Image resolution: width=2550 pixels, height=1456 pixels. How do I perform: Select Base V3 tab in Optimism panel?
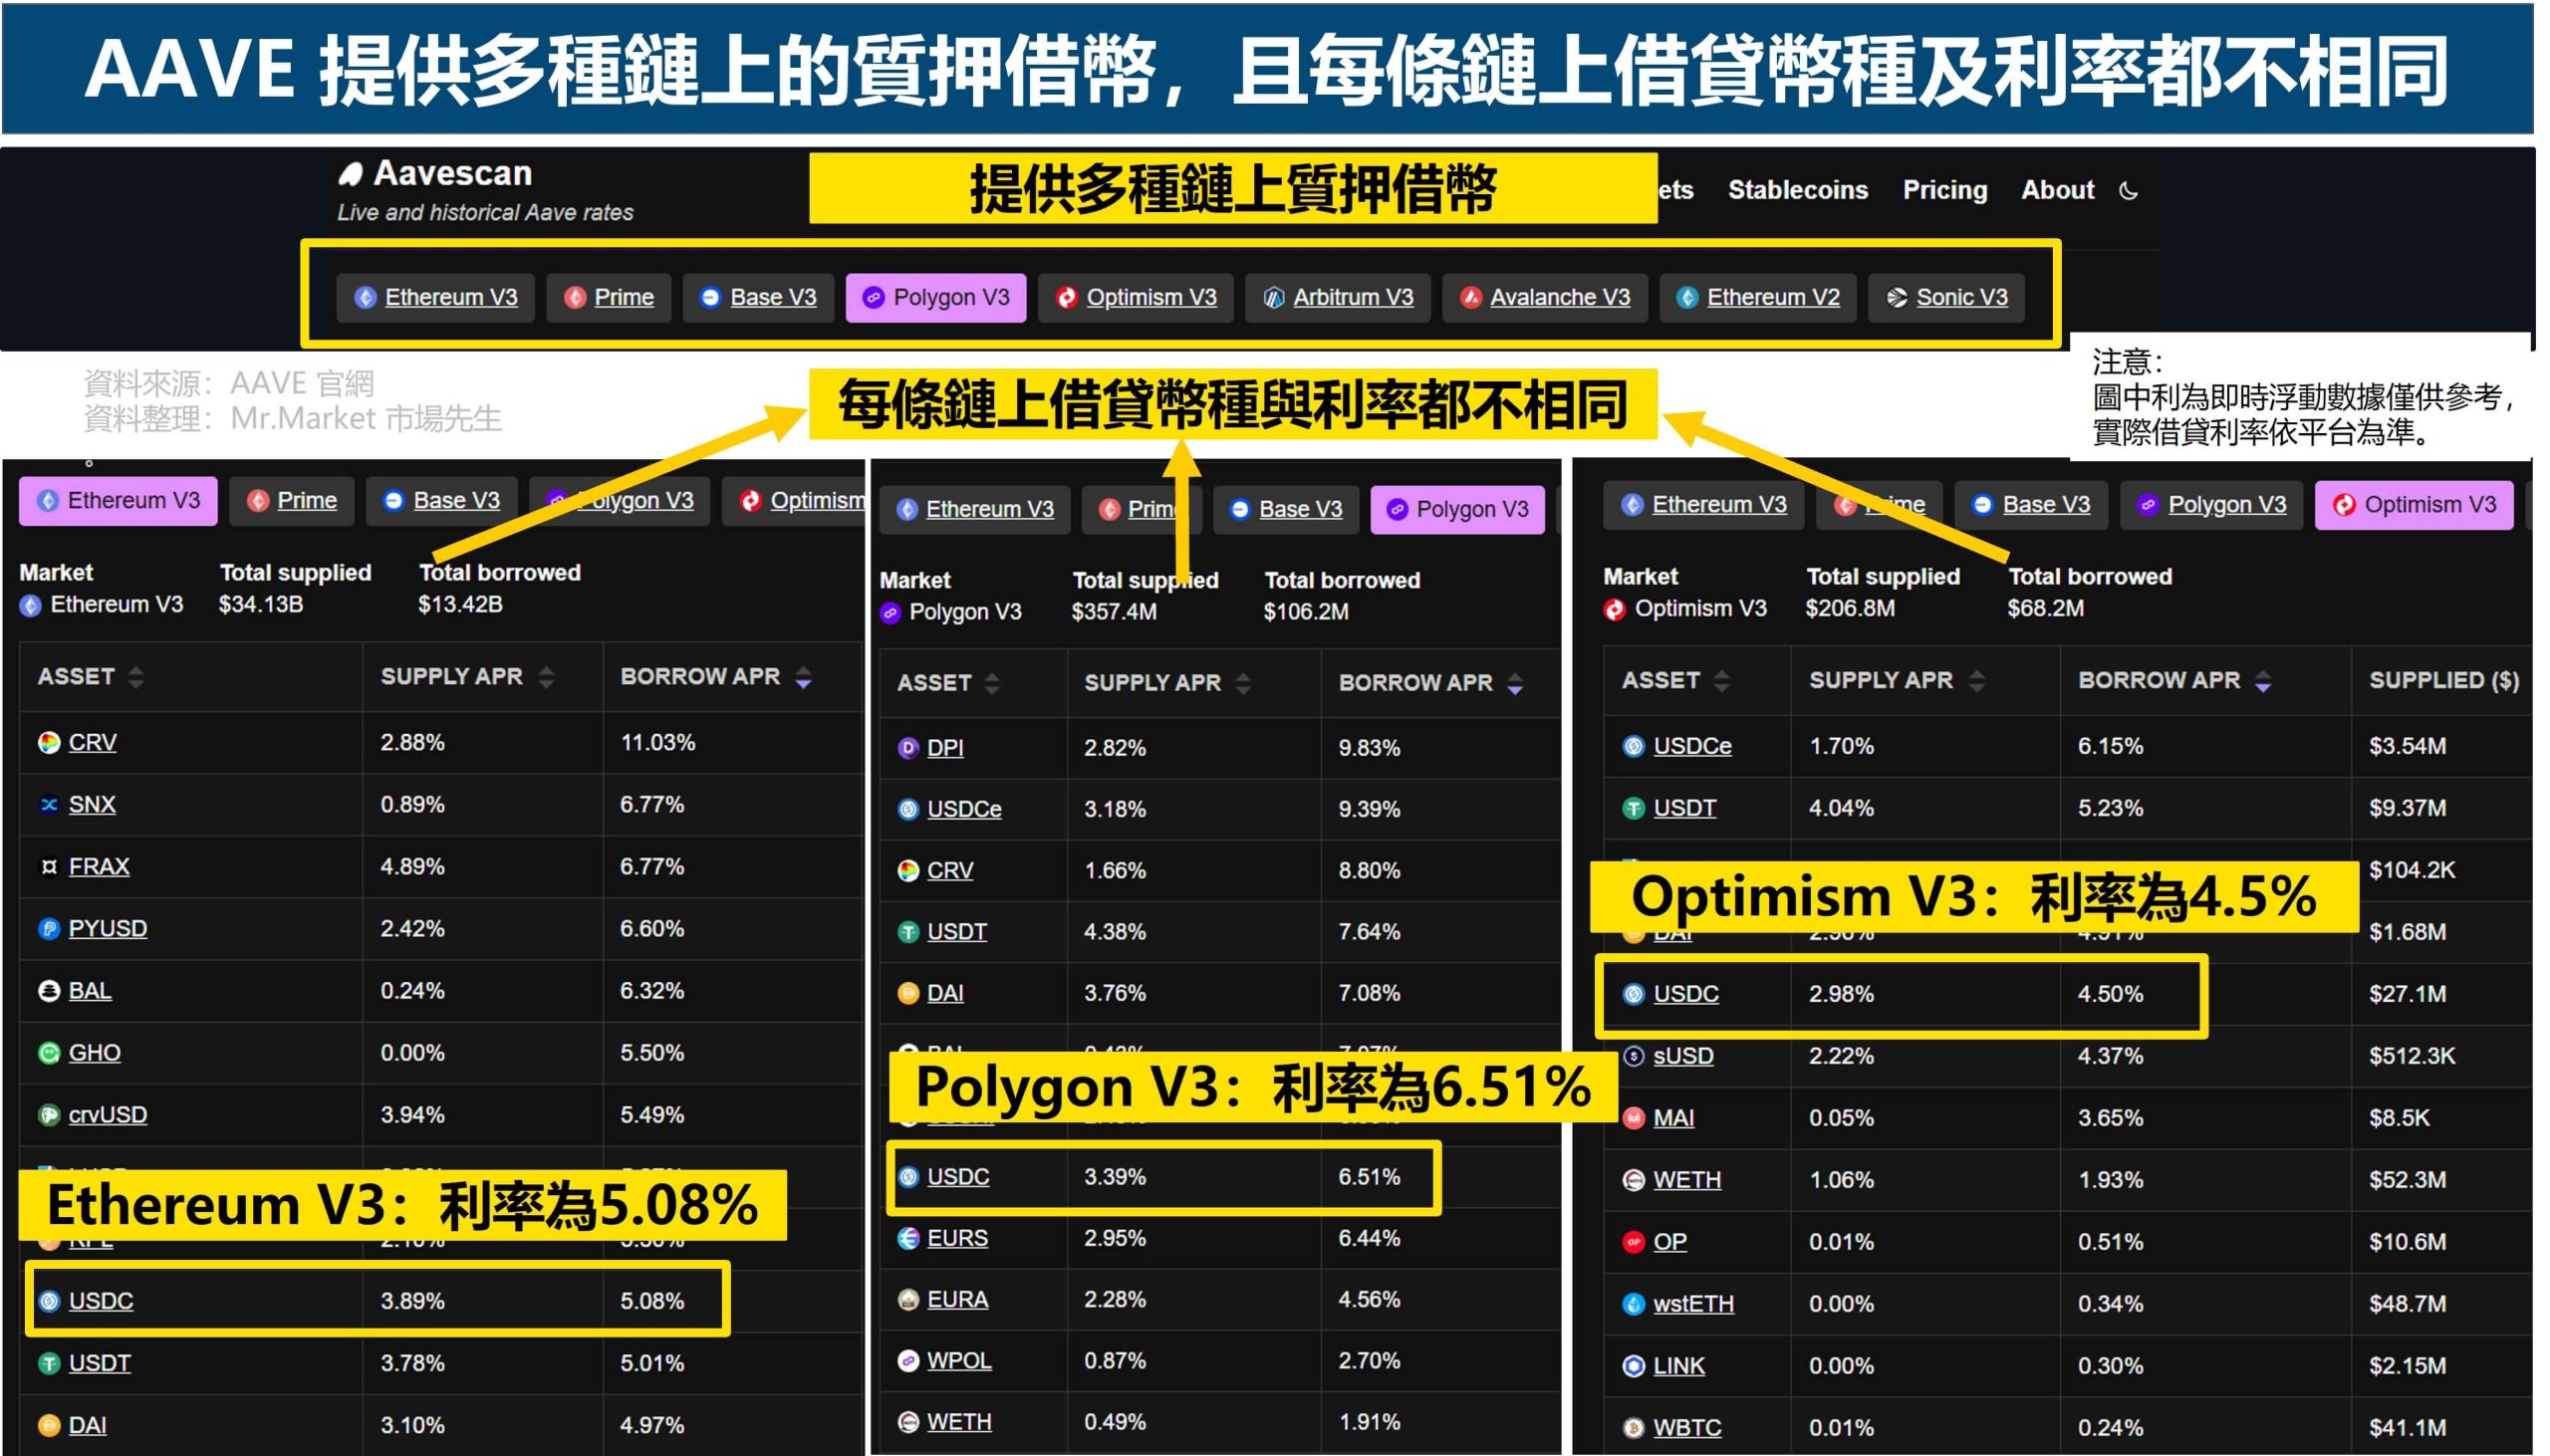coord(2030,504)
